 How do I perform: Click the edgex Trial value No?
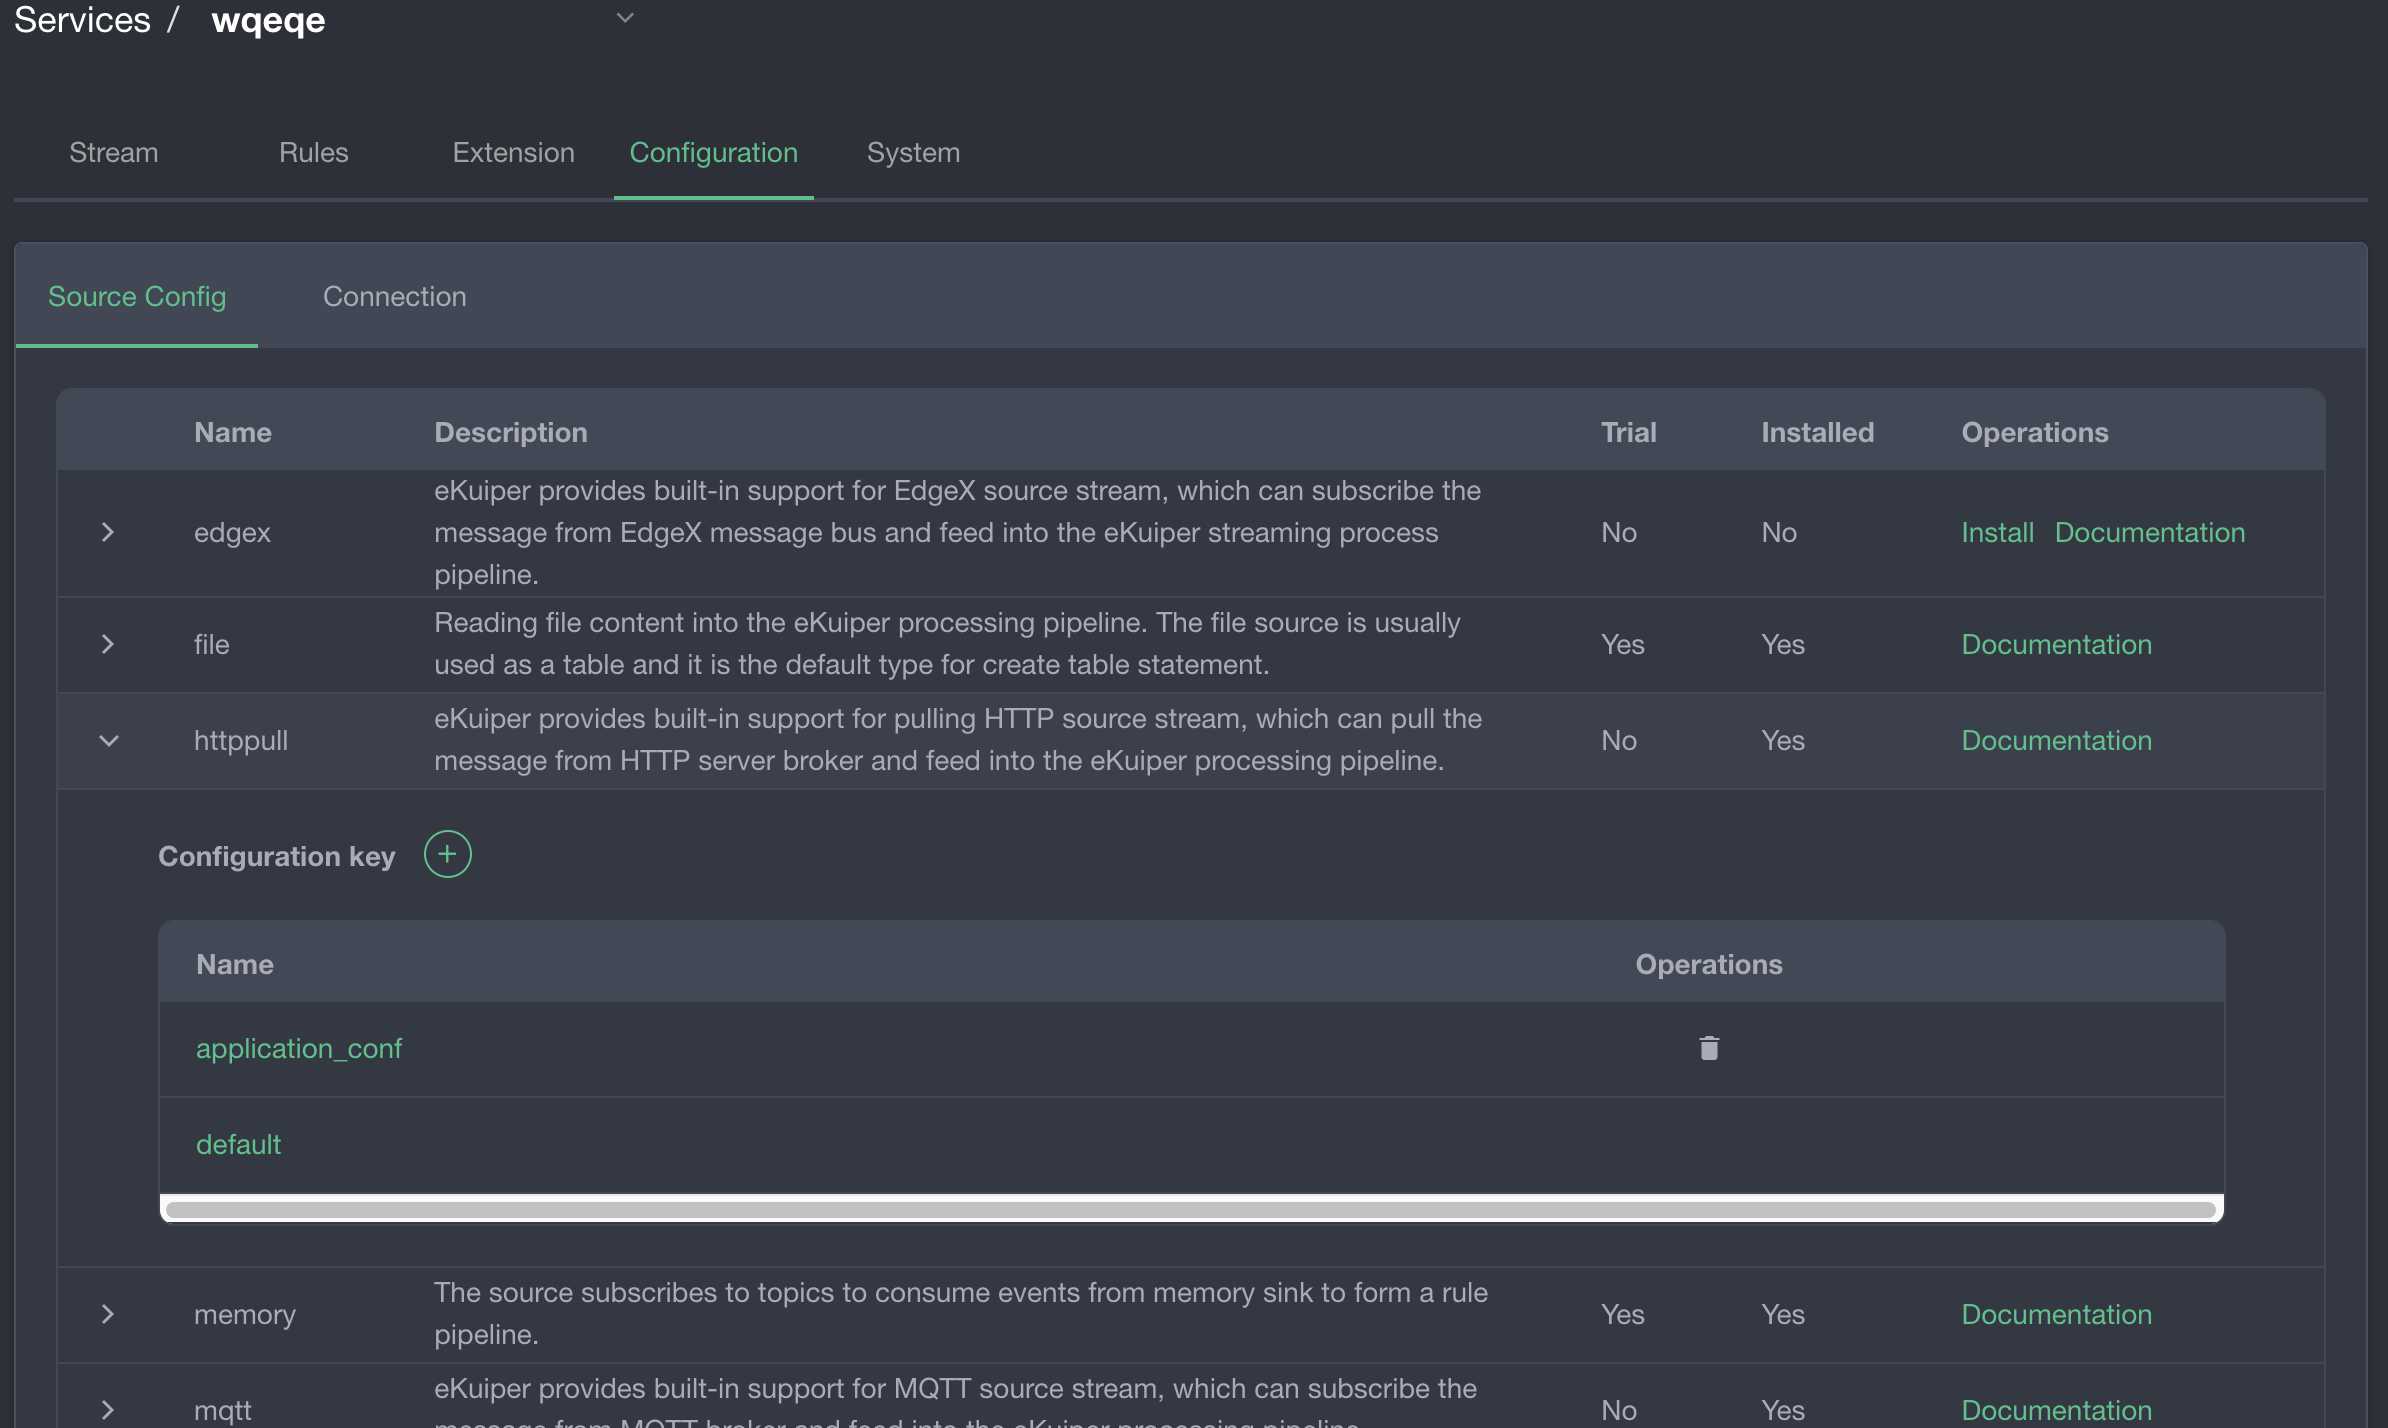click(1619, 532)
